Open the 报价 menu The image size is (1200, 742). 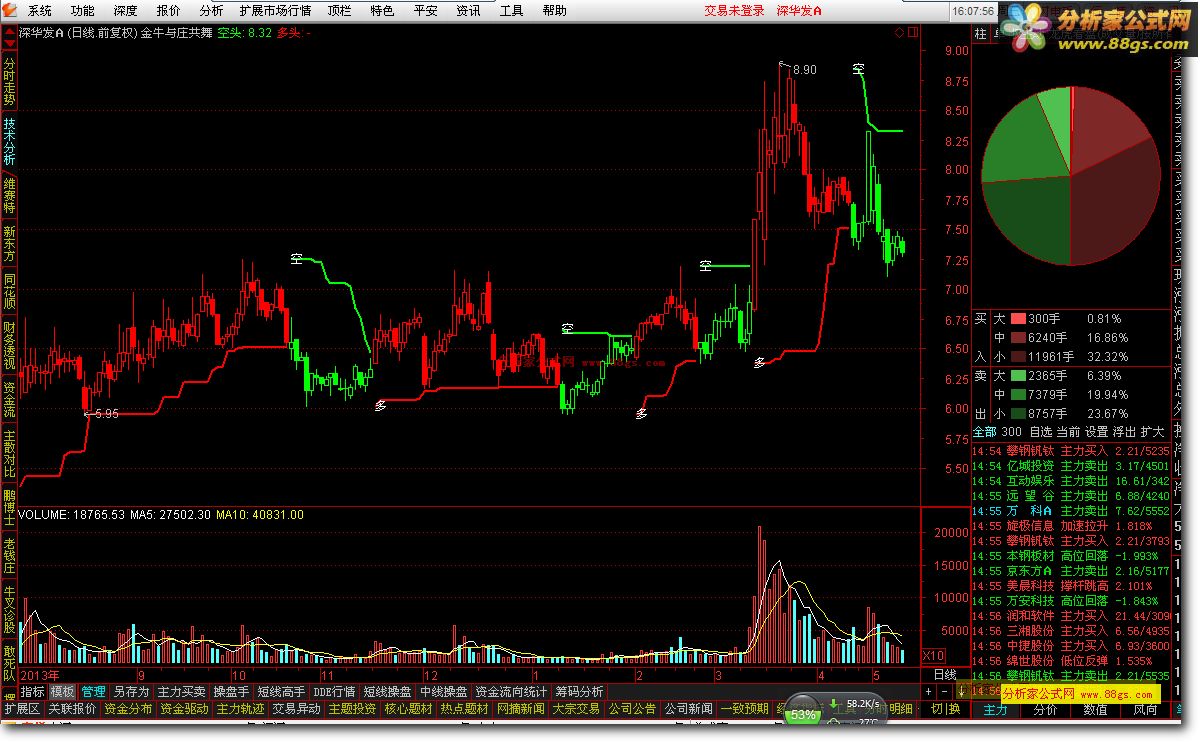pos(169,11)
